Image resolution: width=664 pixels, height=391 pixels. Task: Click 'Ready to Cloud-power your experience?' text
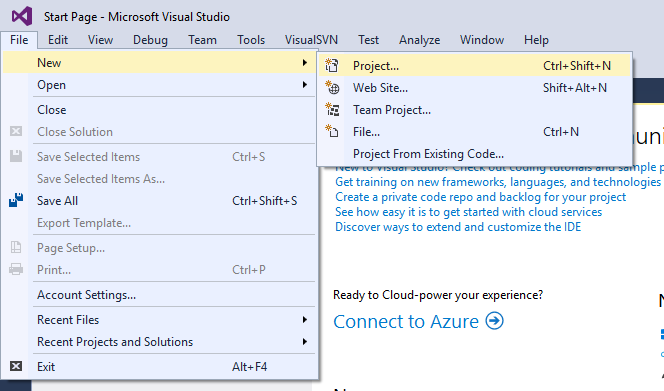[438, 295]
